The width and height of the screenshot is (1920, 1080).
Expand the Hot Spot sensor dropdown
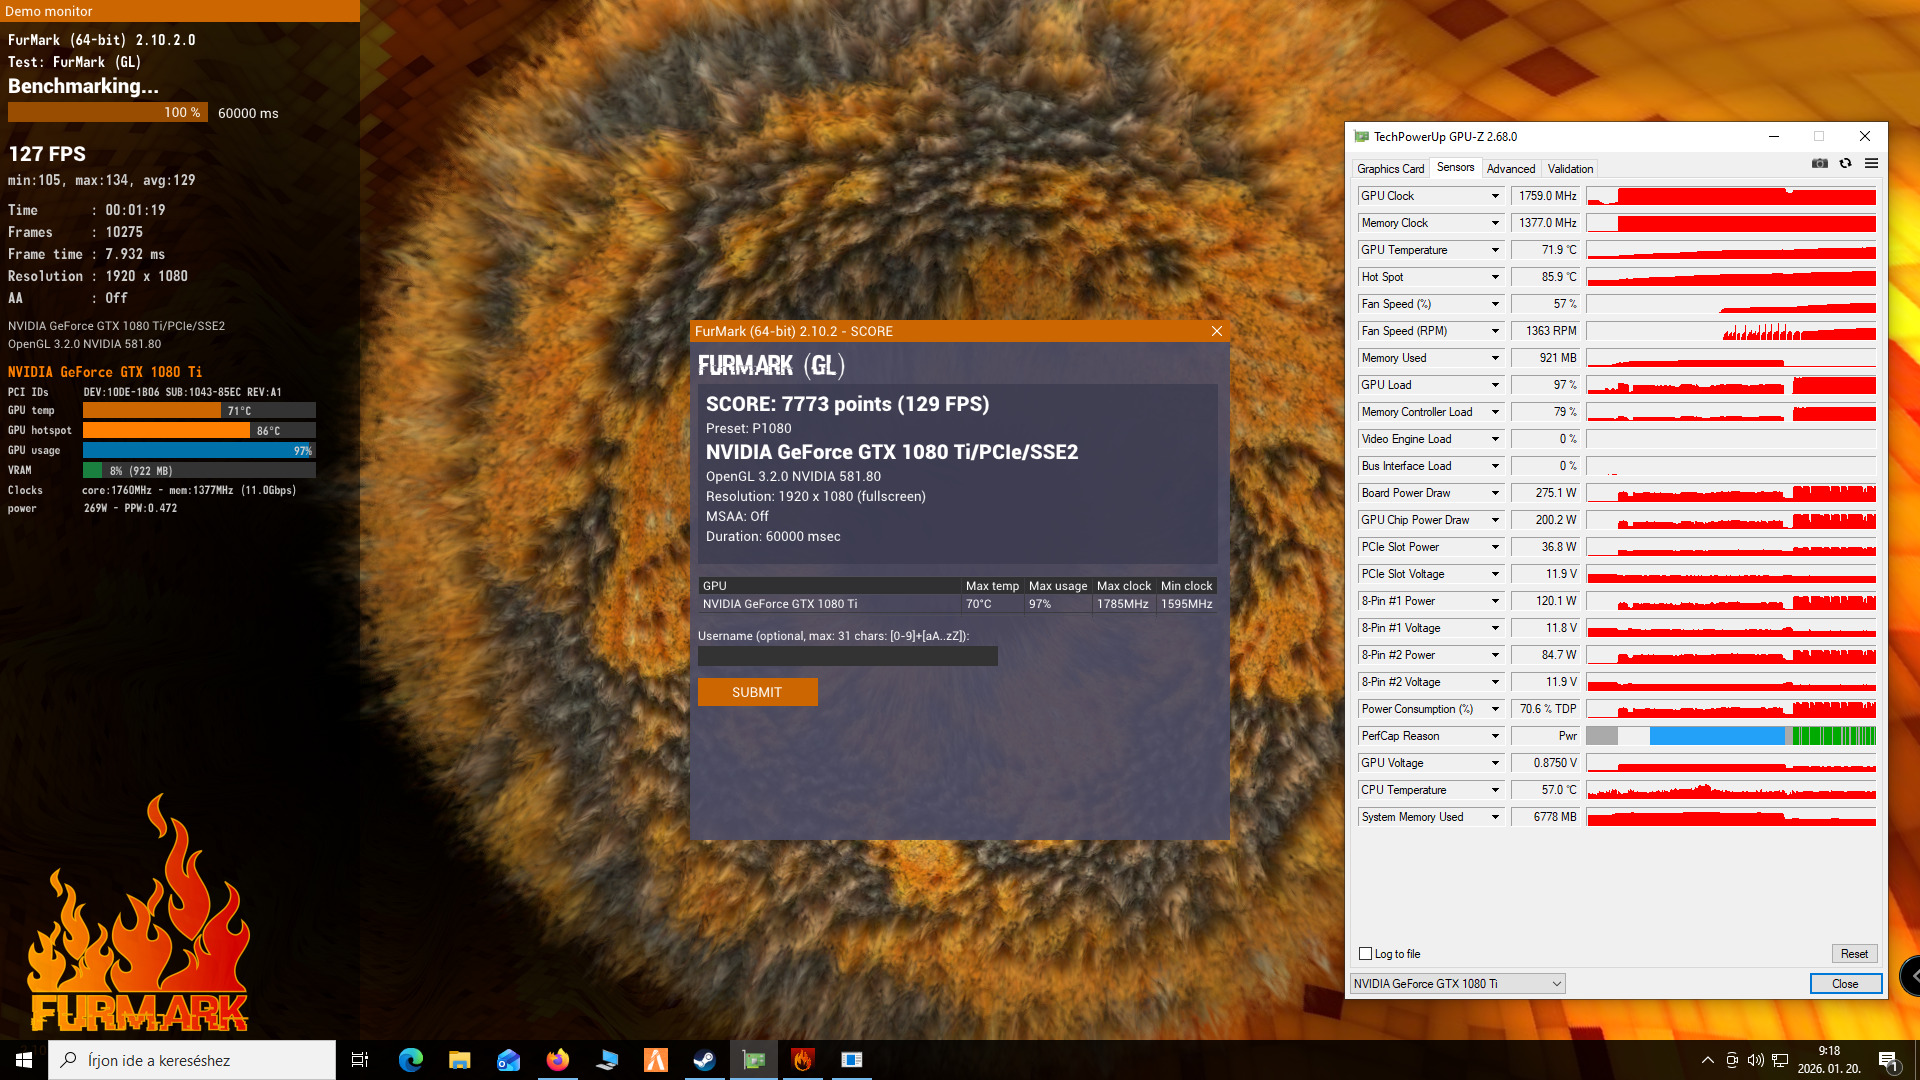[x=1495, y=277]
